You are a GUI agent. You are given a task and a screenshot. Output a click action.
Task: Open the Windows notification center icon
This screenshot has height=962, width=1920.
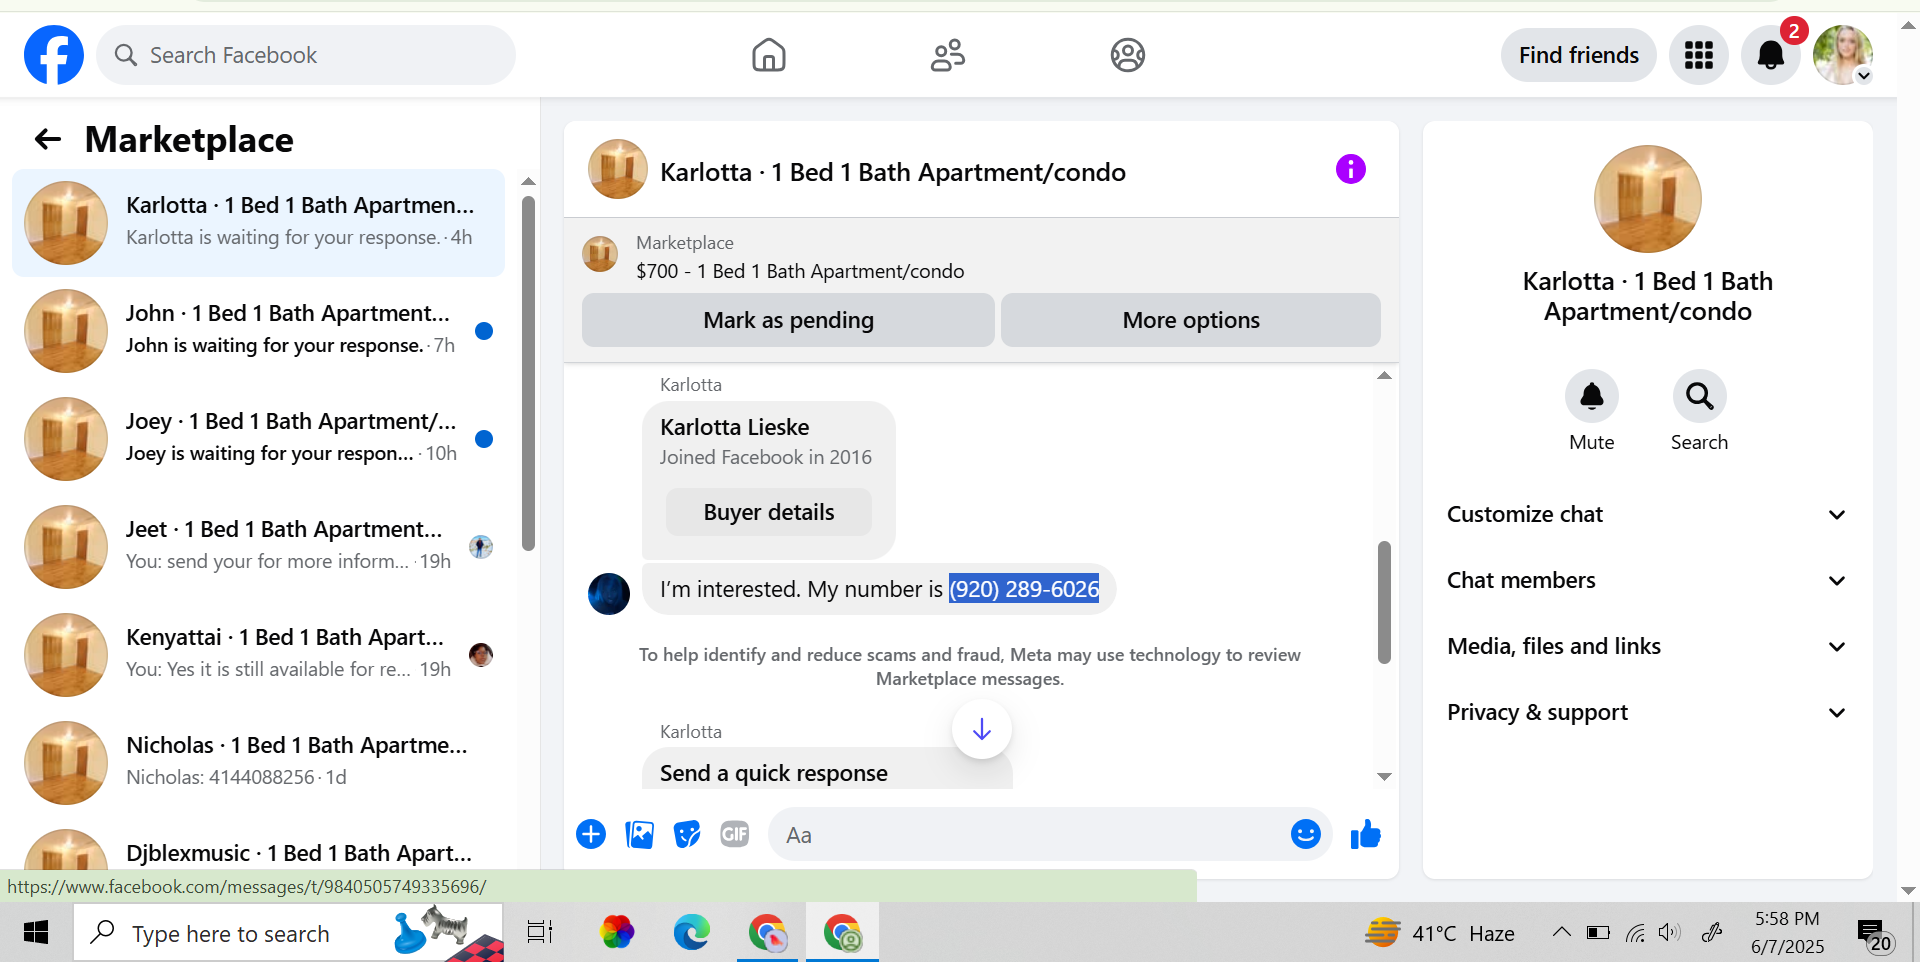tap(1873, 935)
